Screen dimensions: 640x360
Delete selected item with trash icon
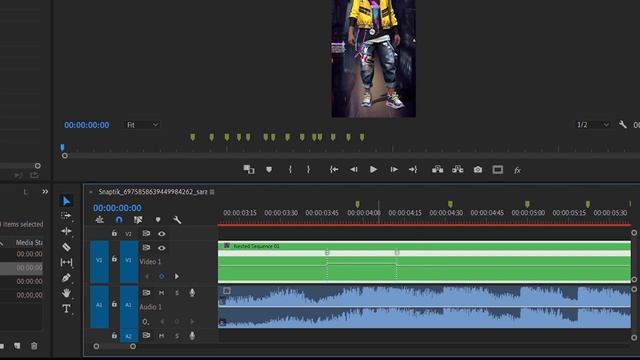click(34, 346)
